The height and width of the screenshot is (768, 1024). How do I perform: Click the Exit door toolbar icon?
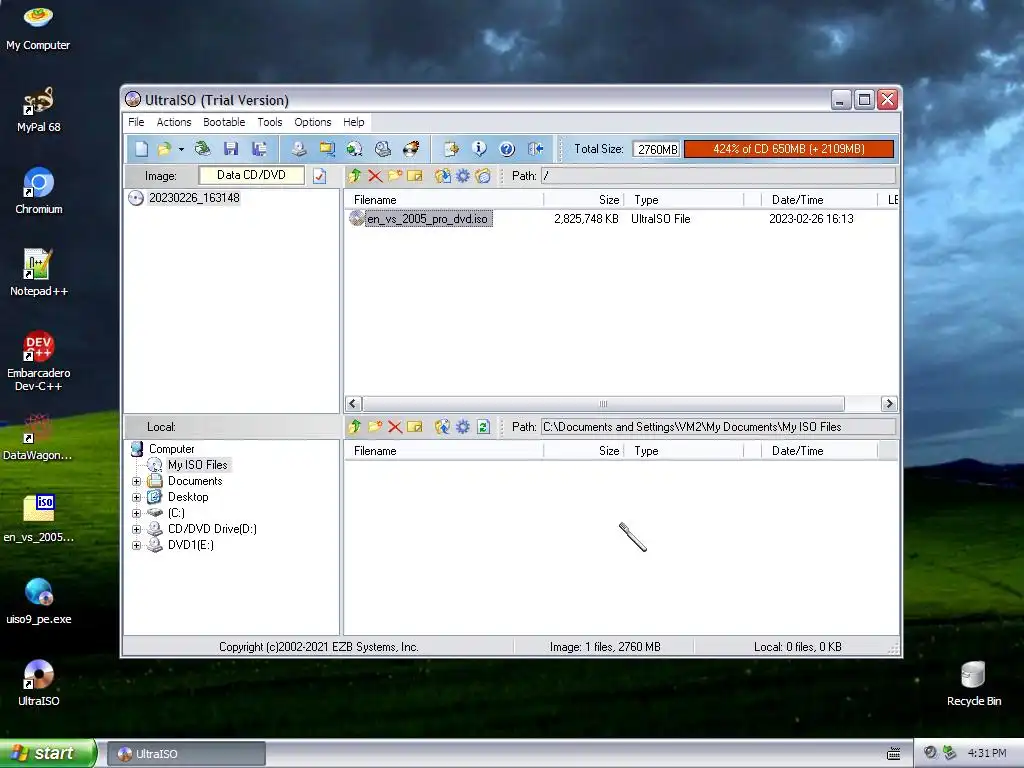click(x=536, y=149)
